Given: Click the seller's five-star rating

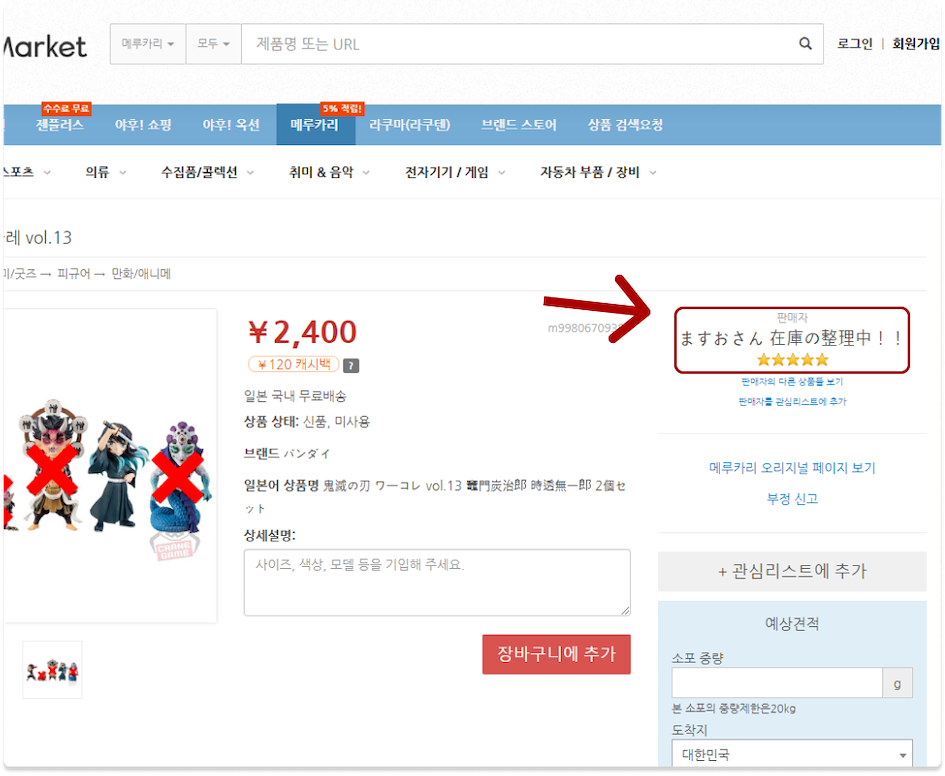Looking at the screenshot, I should 792,360.
